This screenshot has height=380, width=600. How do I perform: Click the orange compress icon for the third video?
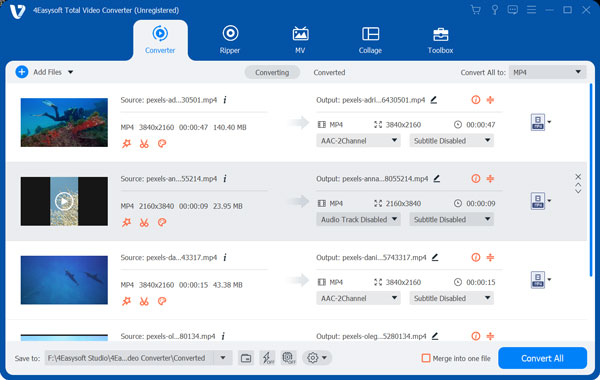point(490,258)
